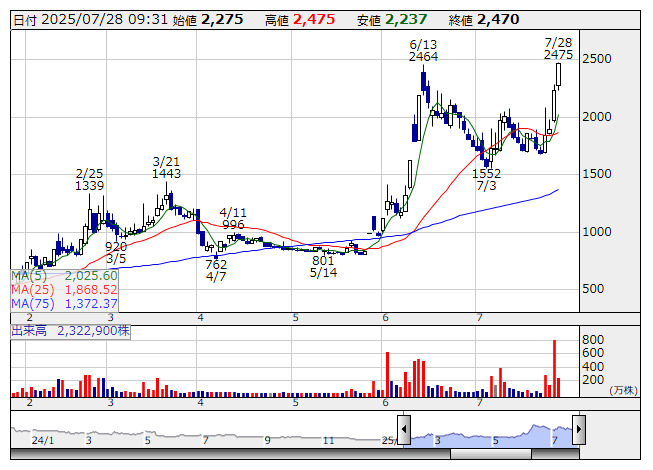Click the gray scrollbar track left of the thumb
Image resolution: width=653 pixels, height=470 pixels.
[x=230, y=454]
